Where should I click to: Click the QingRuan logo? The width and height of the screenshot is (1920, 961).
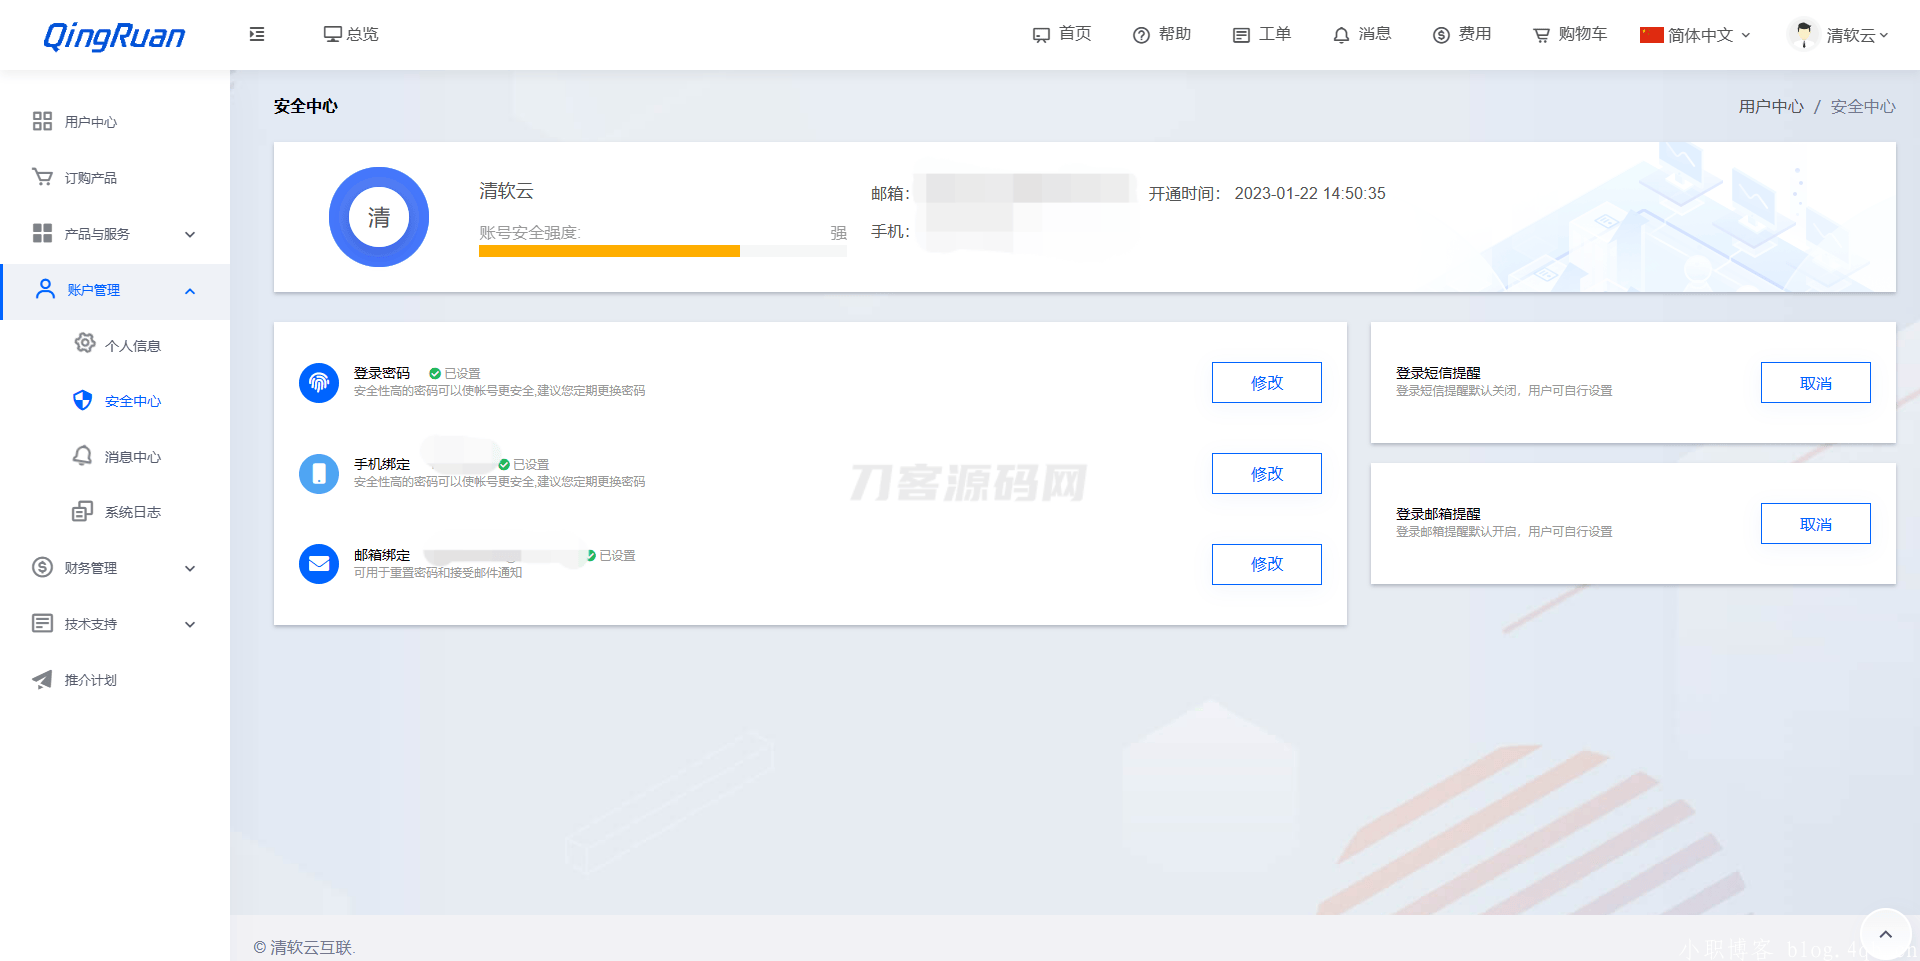pos(114,36)
